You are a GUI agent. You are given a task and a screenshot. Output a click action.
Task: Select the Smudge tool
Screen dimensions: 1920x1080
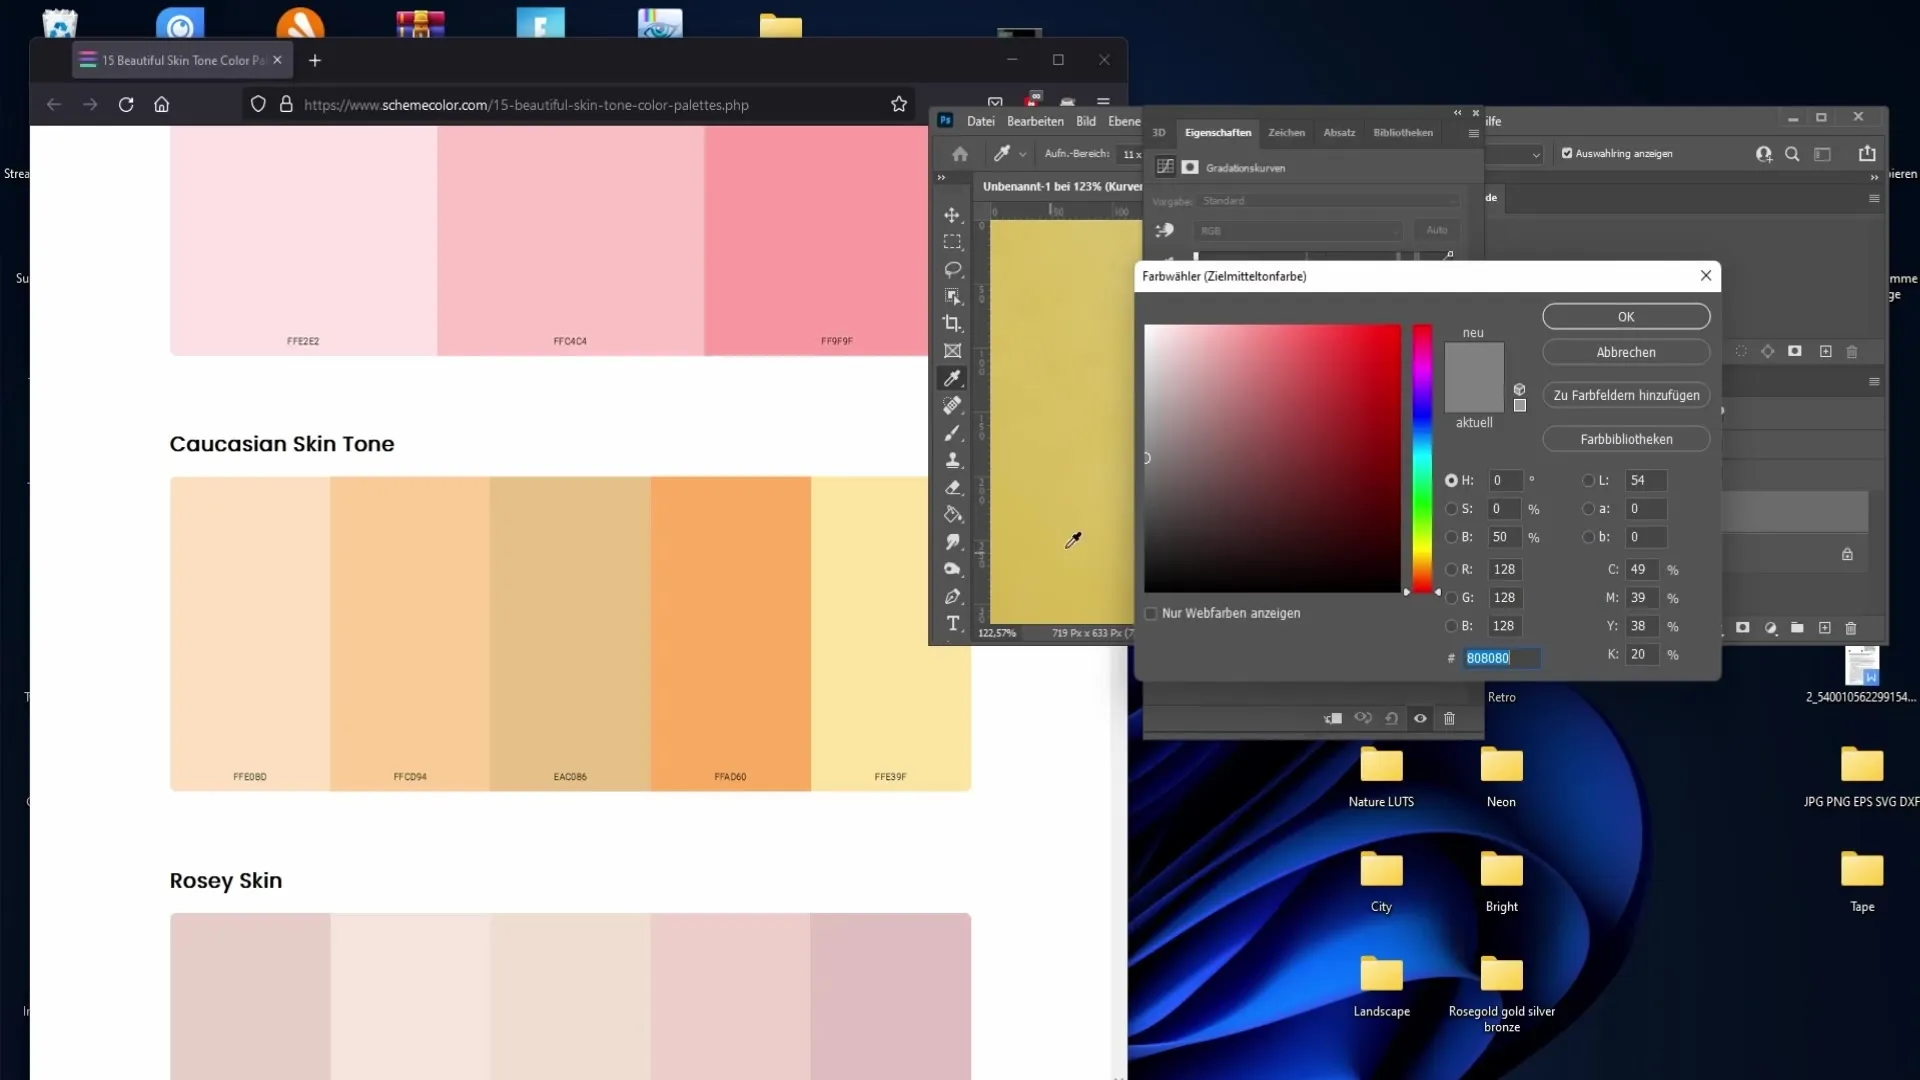(952, 542)
